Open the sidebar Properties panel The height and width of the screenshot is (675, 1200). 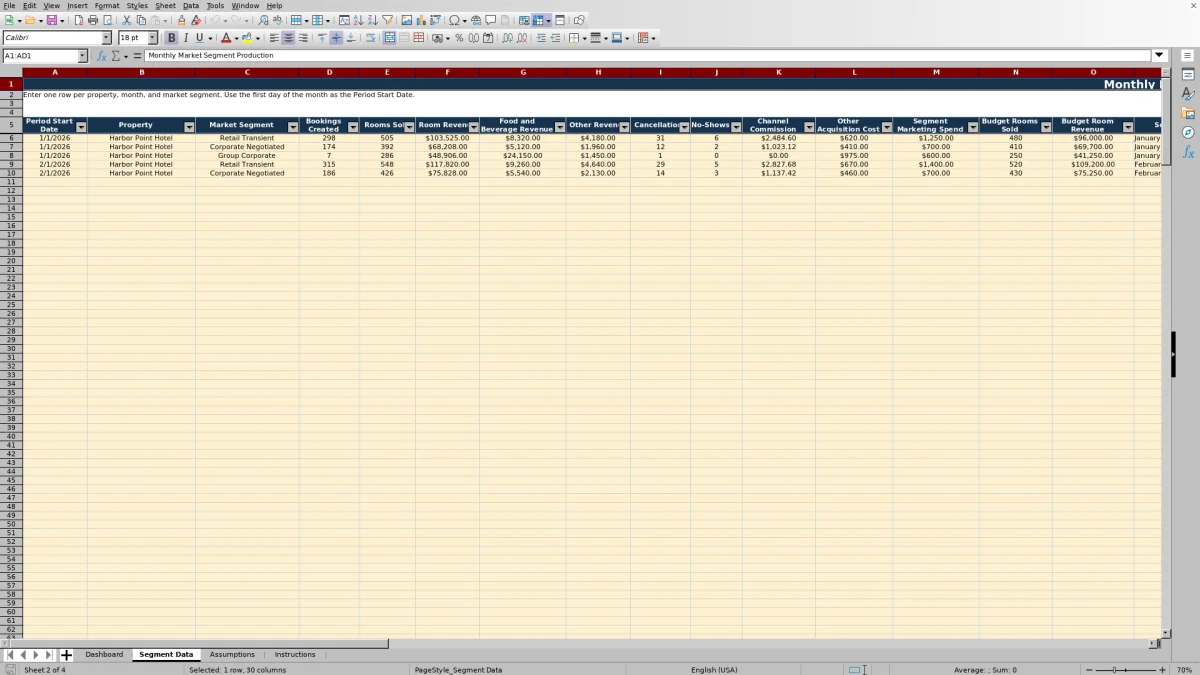(x=1188, y=75)
